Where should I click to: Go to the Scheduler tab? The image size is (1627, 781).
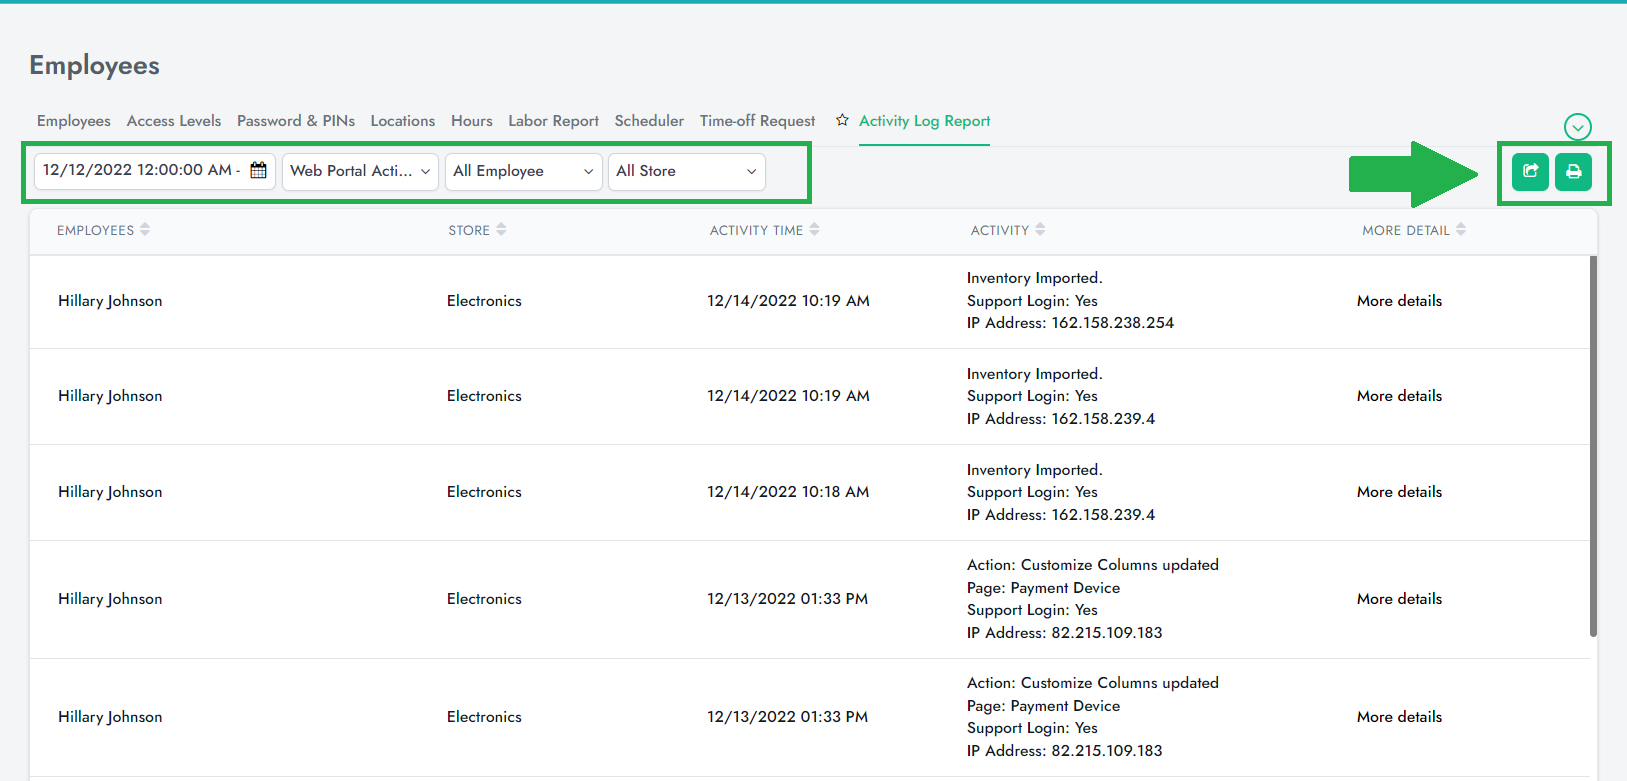pyautogui.click(x=649, y=121)
